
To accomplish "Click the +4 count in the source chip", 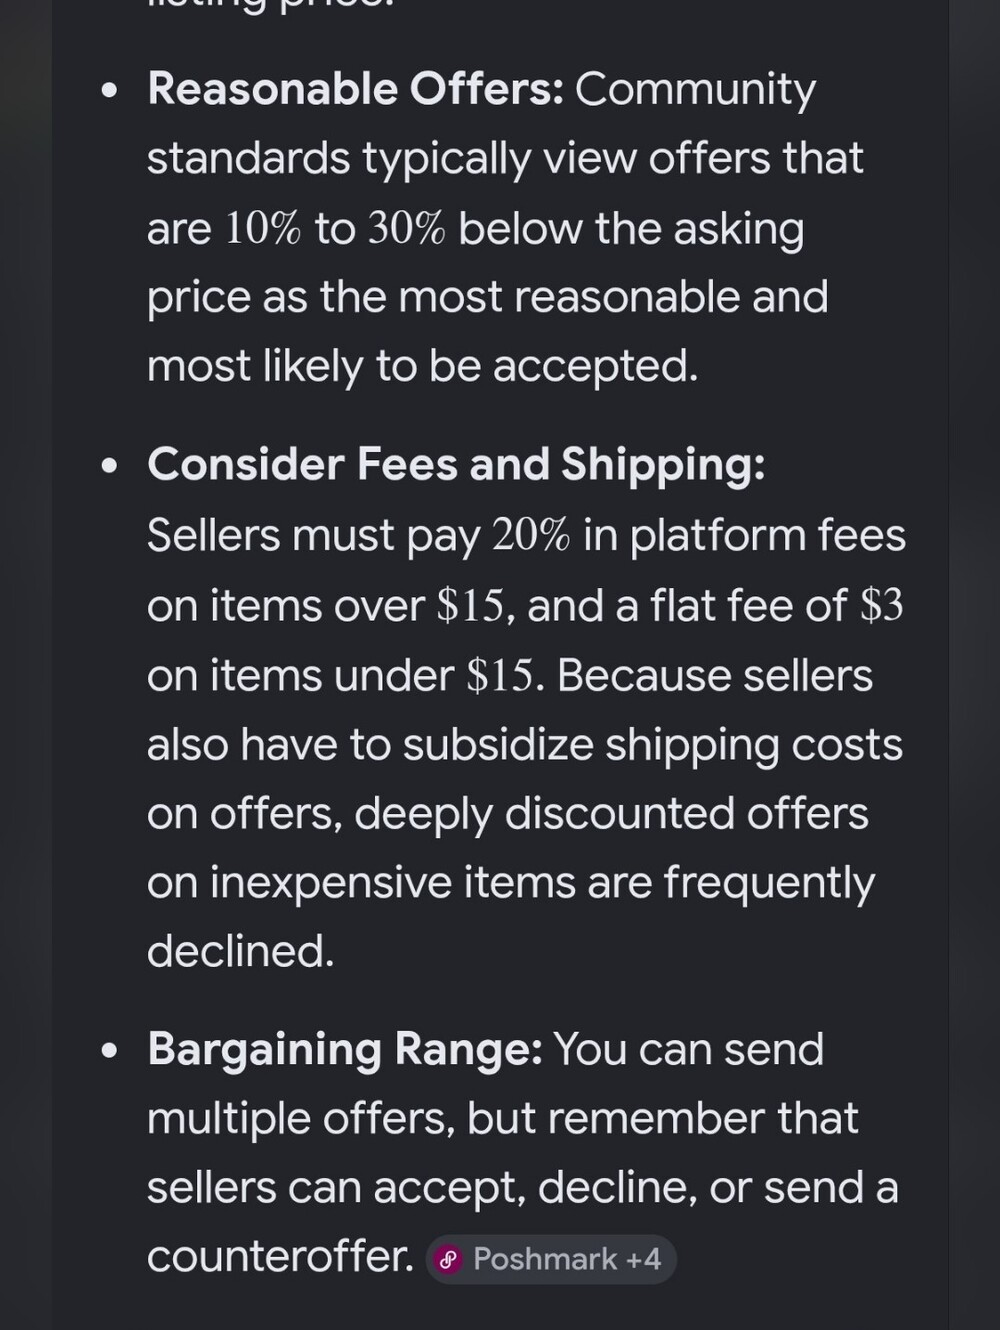I will tap(643, 1258).
